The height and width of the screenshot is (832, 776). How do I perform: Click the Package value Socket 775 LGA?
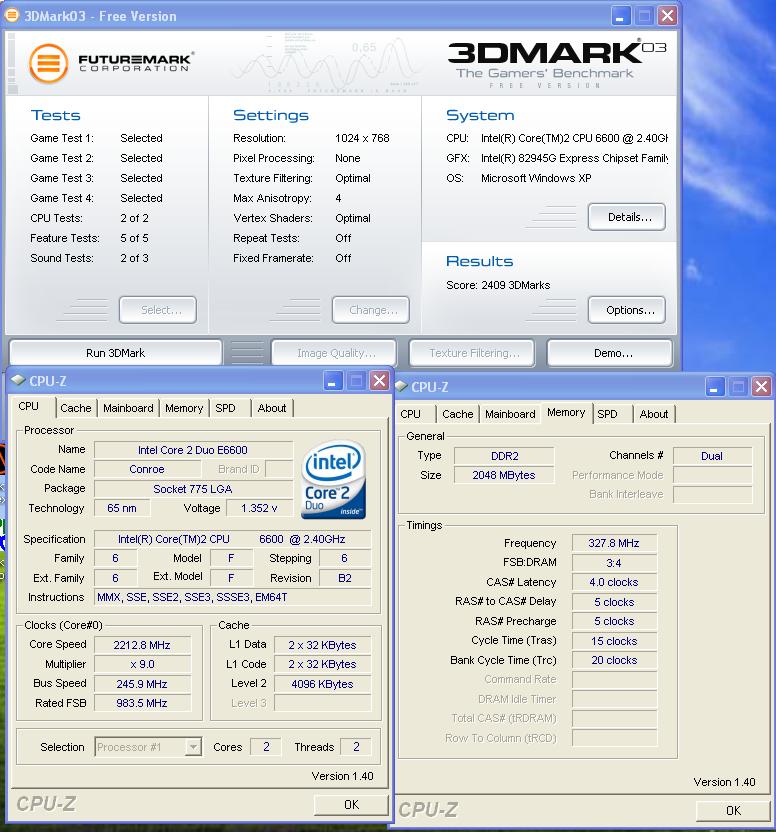pos(193,489)
